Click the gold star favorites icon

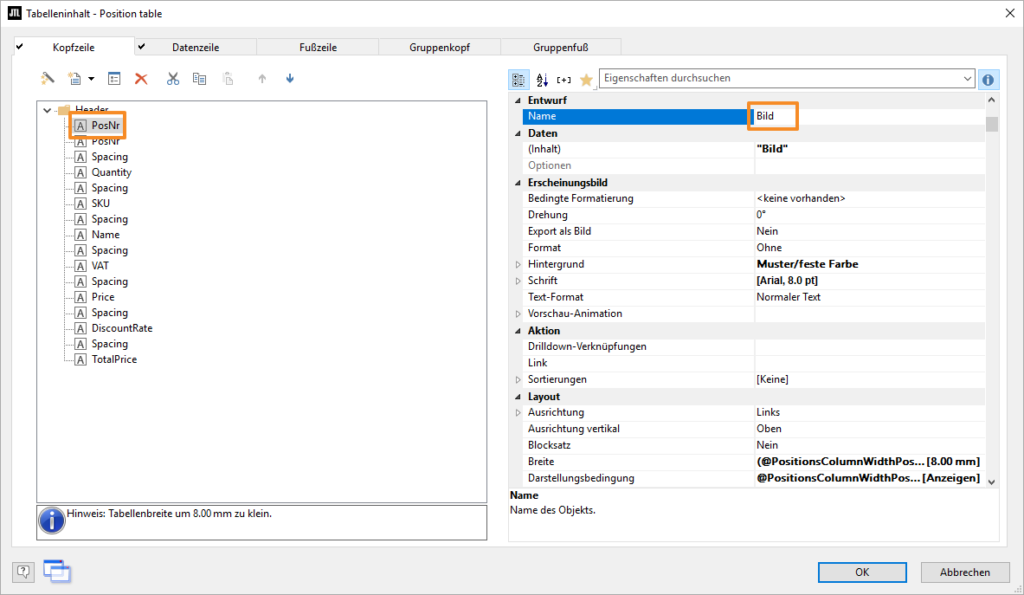point(586,79)
